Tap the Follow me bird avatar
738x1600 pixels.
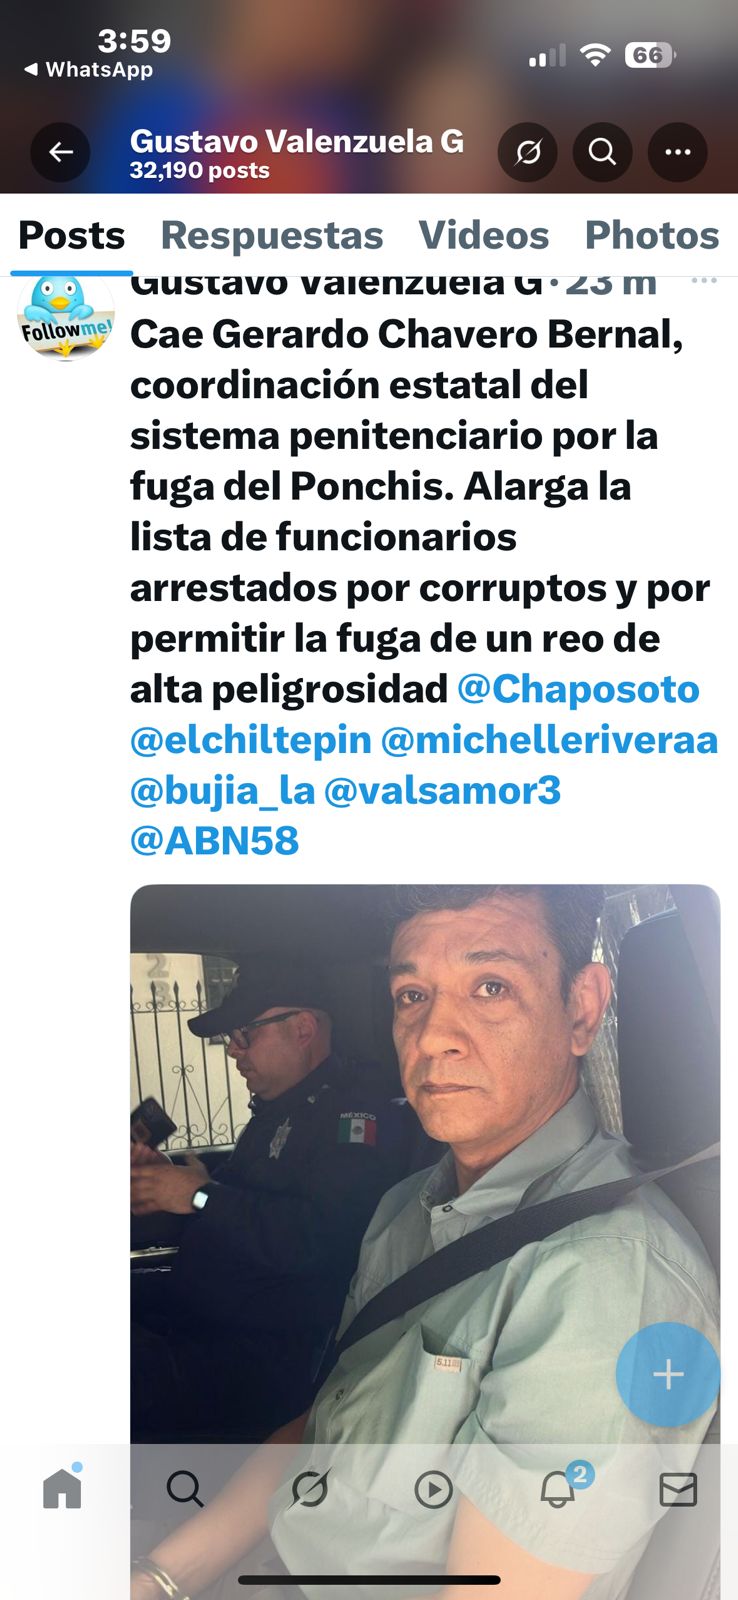pos(66,316)
